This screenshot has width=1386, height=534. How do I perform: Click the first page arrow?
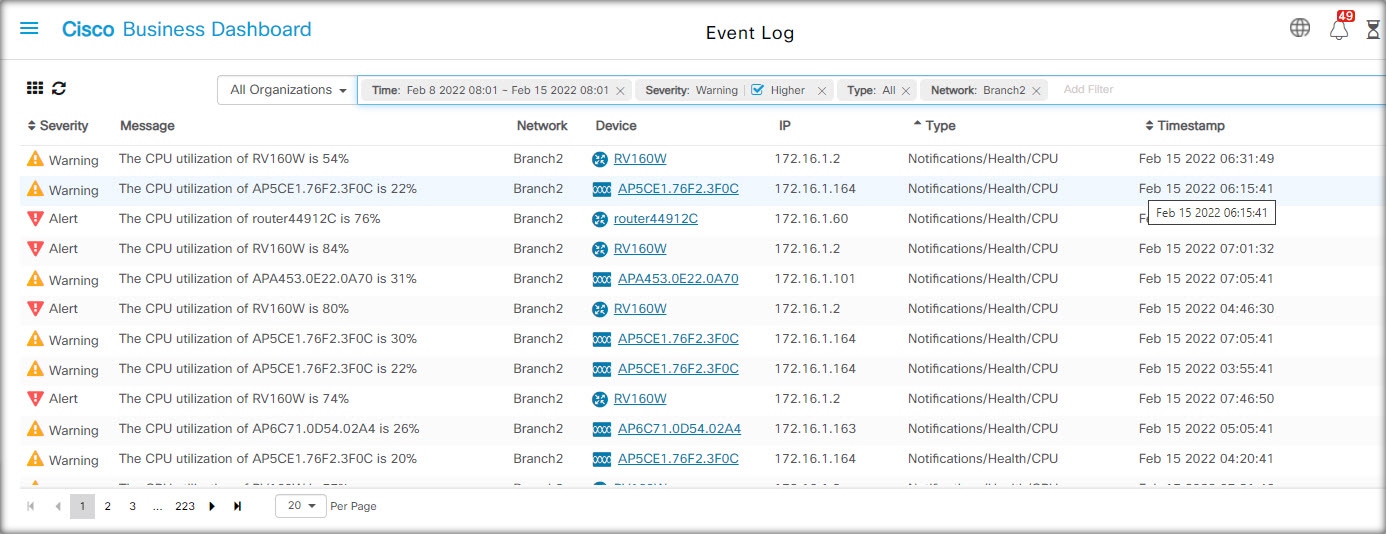[31, 506]
